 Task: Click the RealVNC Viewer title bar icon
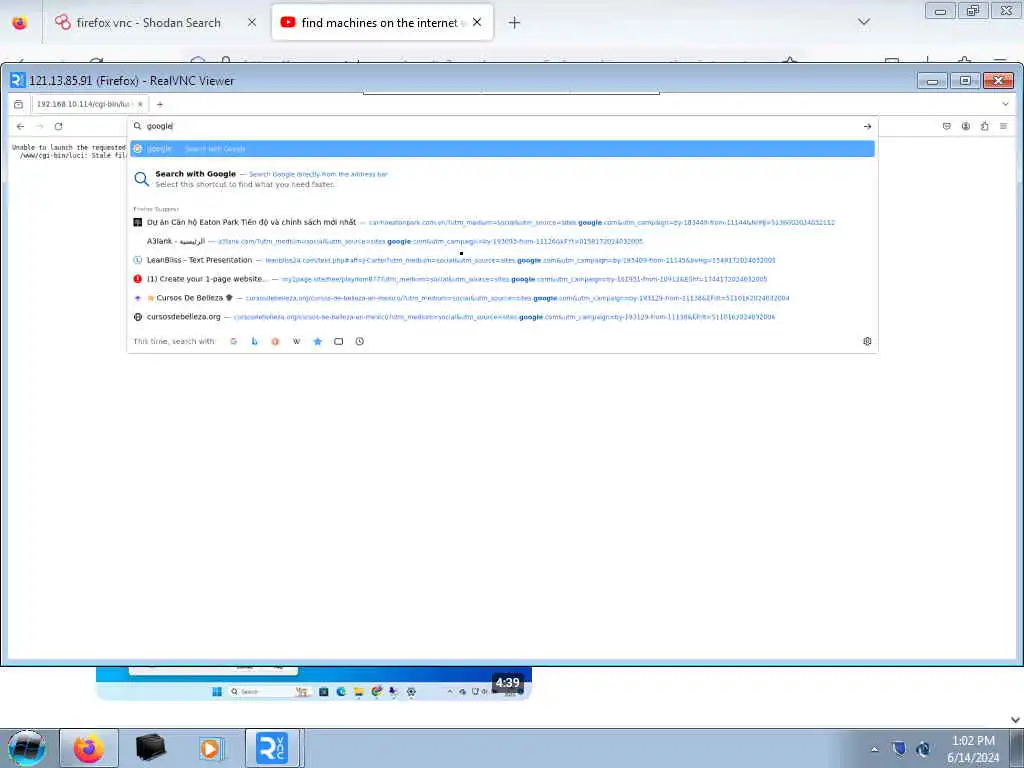tap(17, 80)
